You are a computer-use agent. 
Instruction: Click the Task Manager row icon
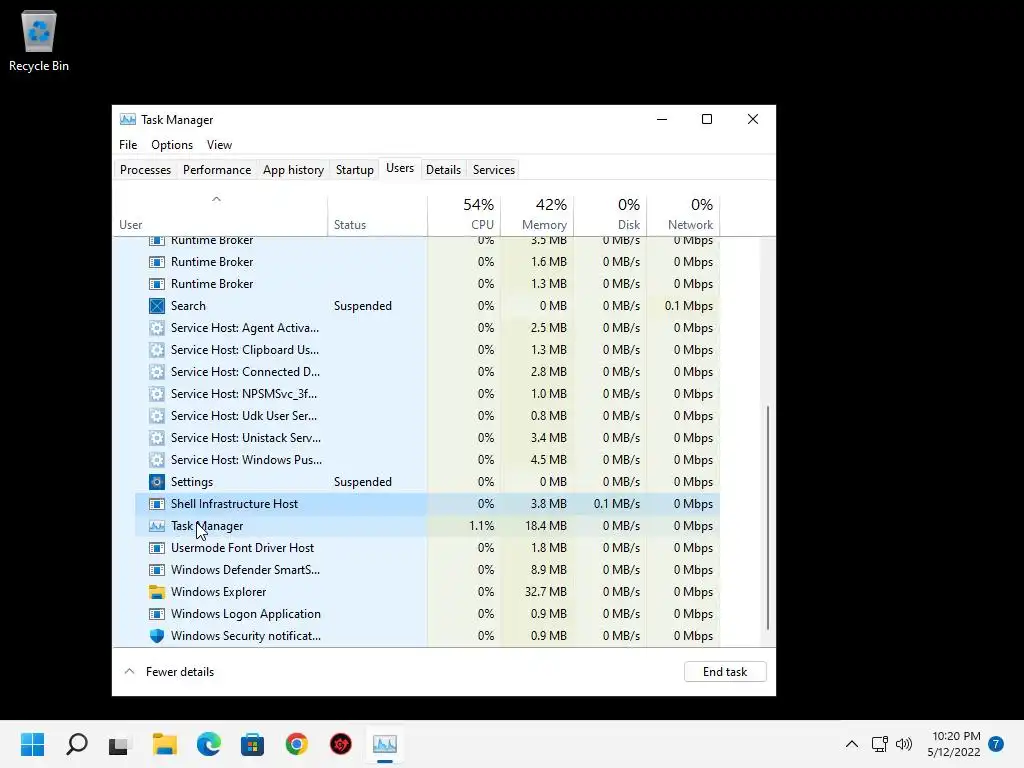pos(157,526)
